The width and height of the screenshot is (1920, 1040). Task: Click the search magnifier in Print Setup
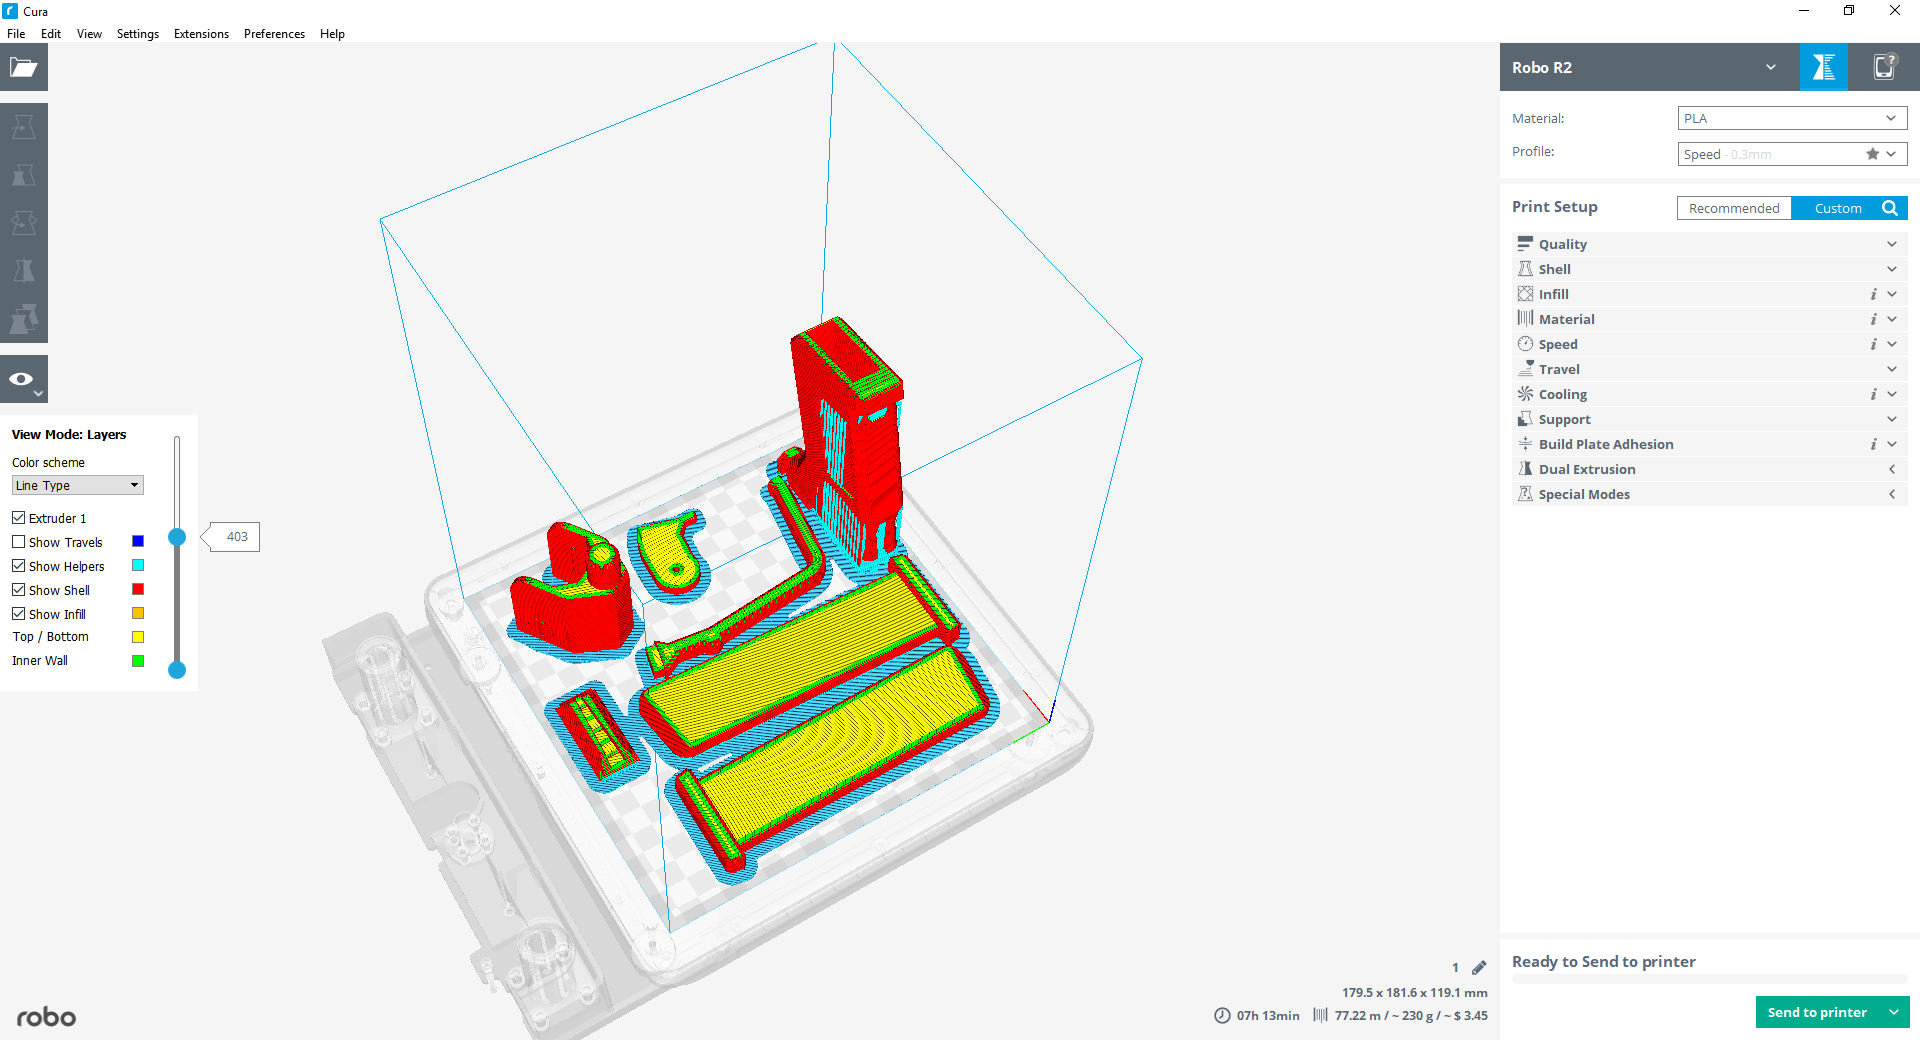[x=1890, y=208]
